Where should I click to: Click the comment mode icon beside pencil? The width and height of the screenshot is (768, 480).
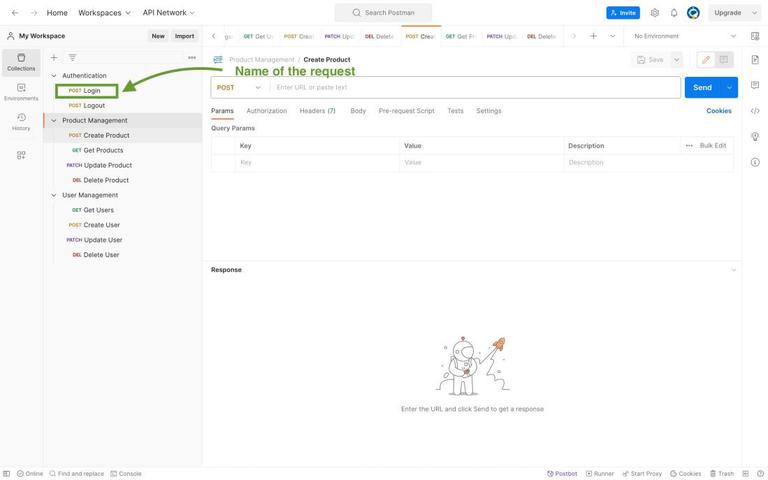coord(723,60)
